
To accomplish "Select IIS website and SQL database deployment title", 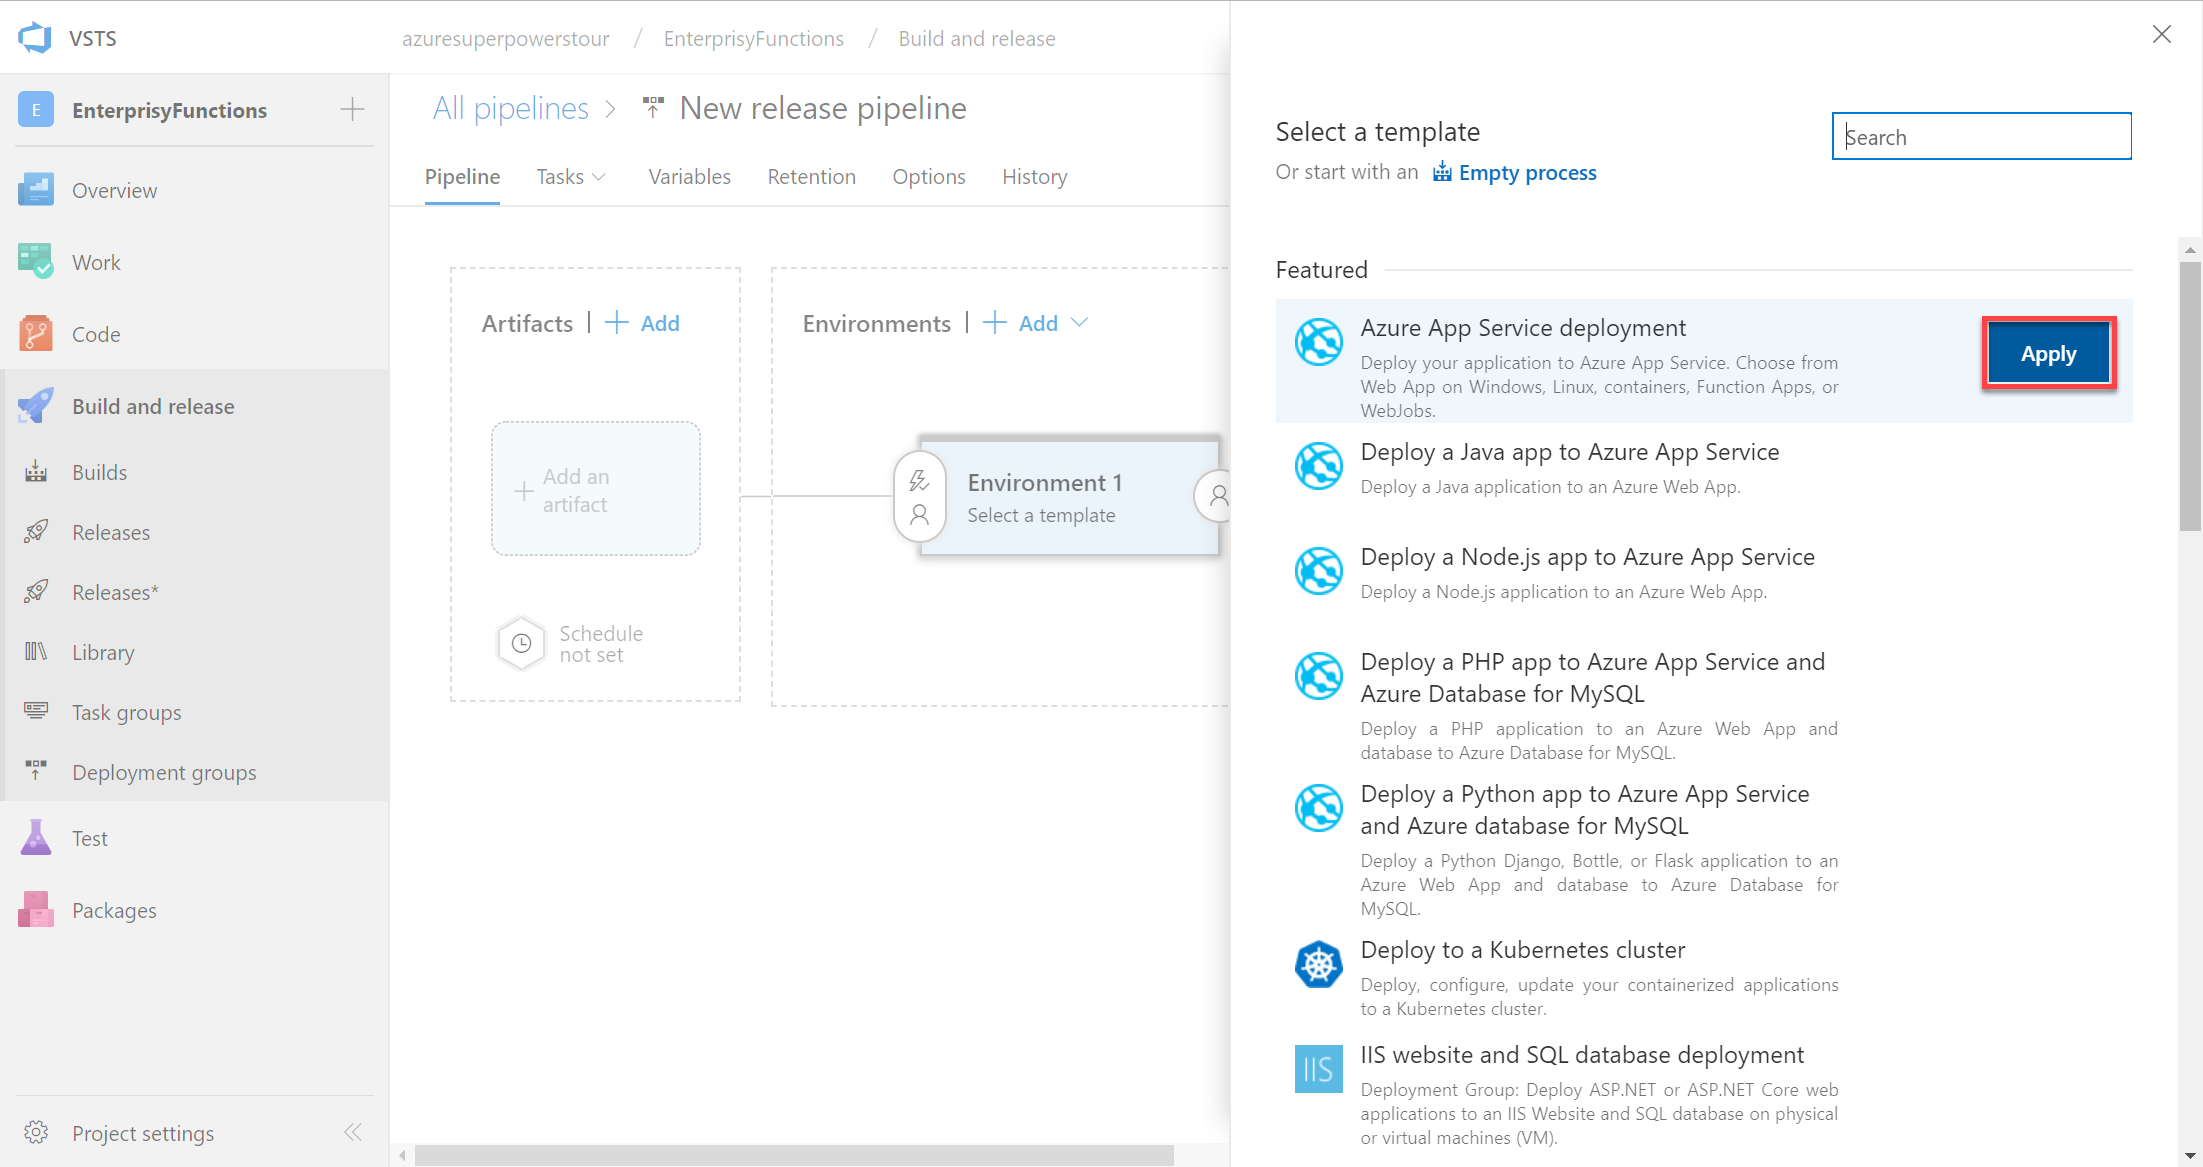I will coord(1582,1055).
